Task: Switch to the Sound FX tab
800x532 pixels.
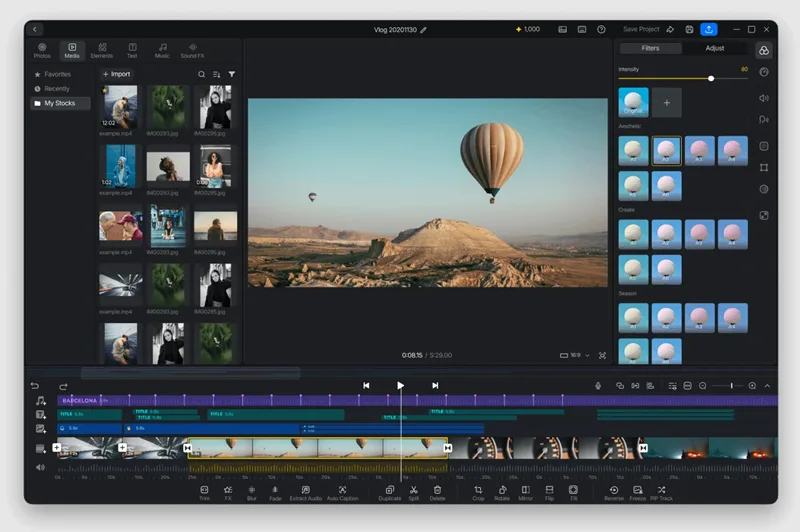Action: coord(192,50)
